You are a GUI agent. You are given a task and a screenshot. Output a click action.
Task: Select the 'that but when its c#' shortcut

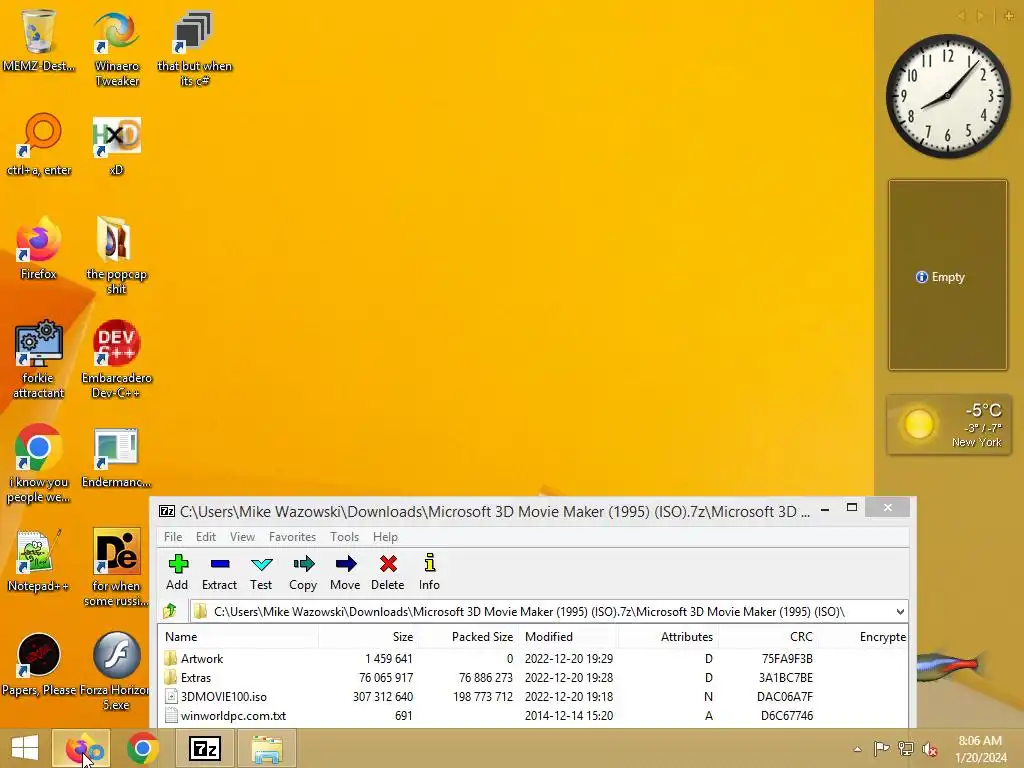pyautogui.click(x=194, y=49)
